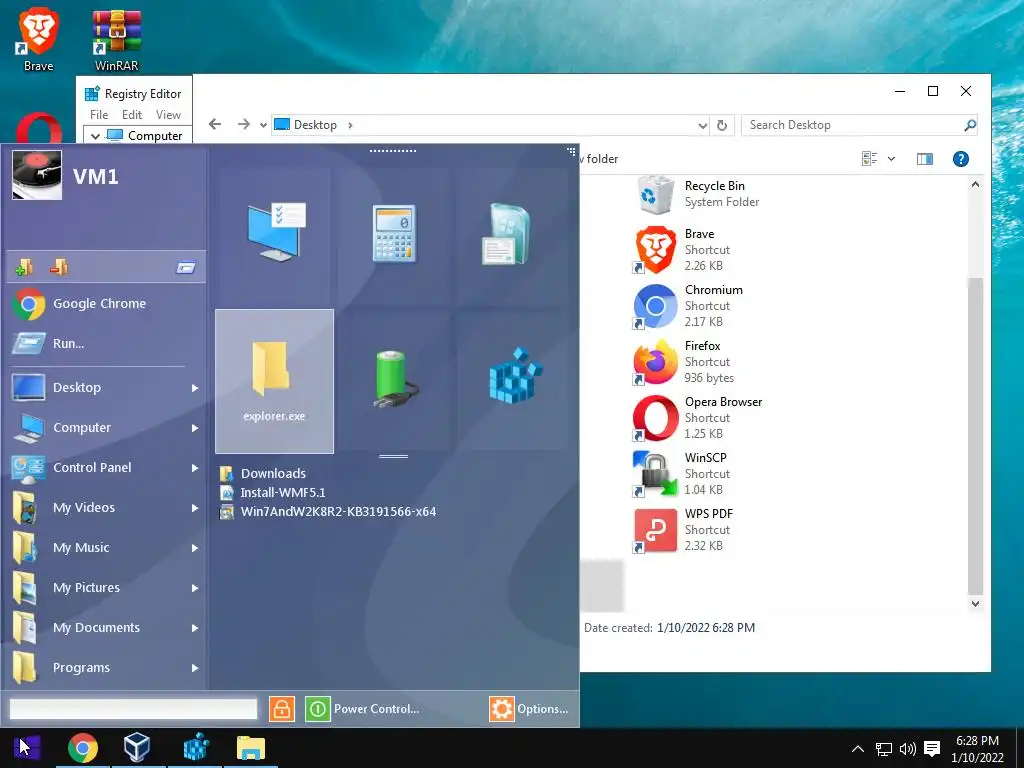Open the green battery power tile

coord(394,381)
